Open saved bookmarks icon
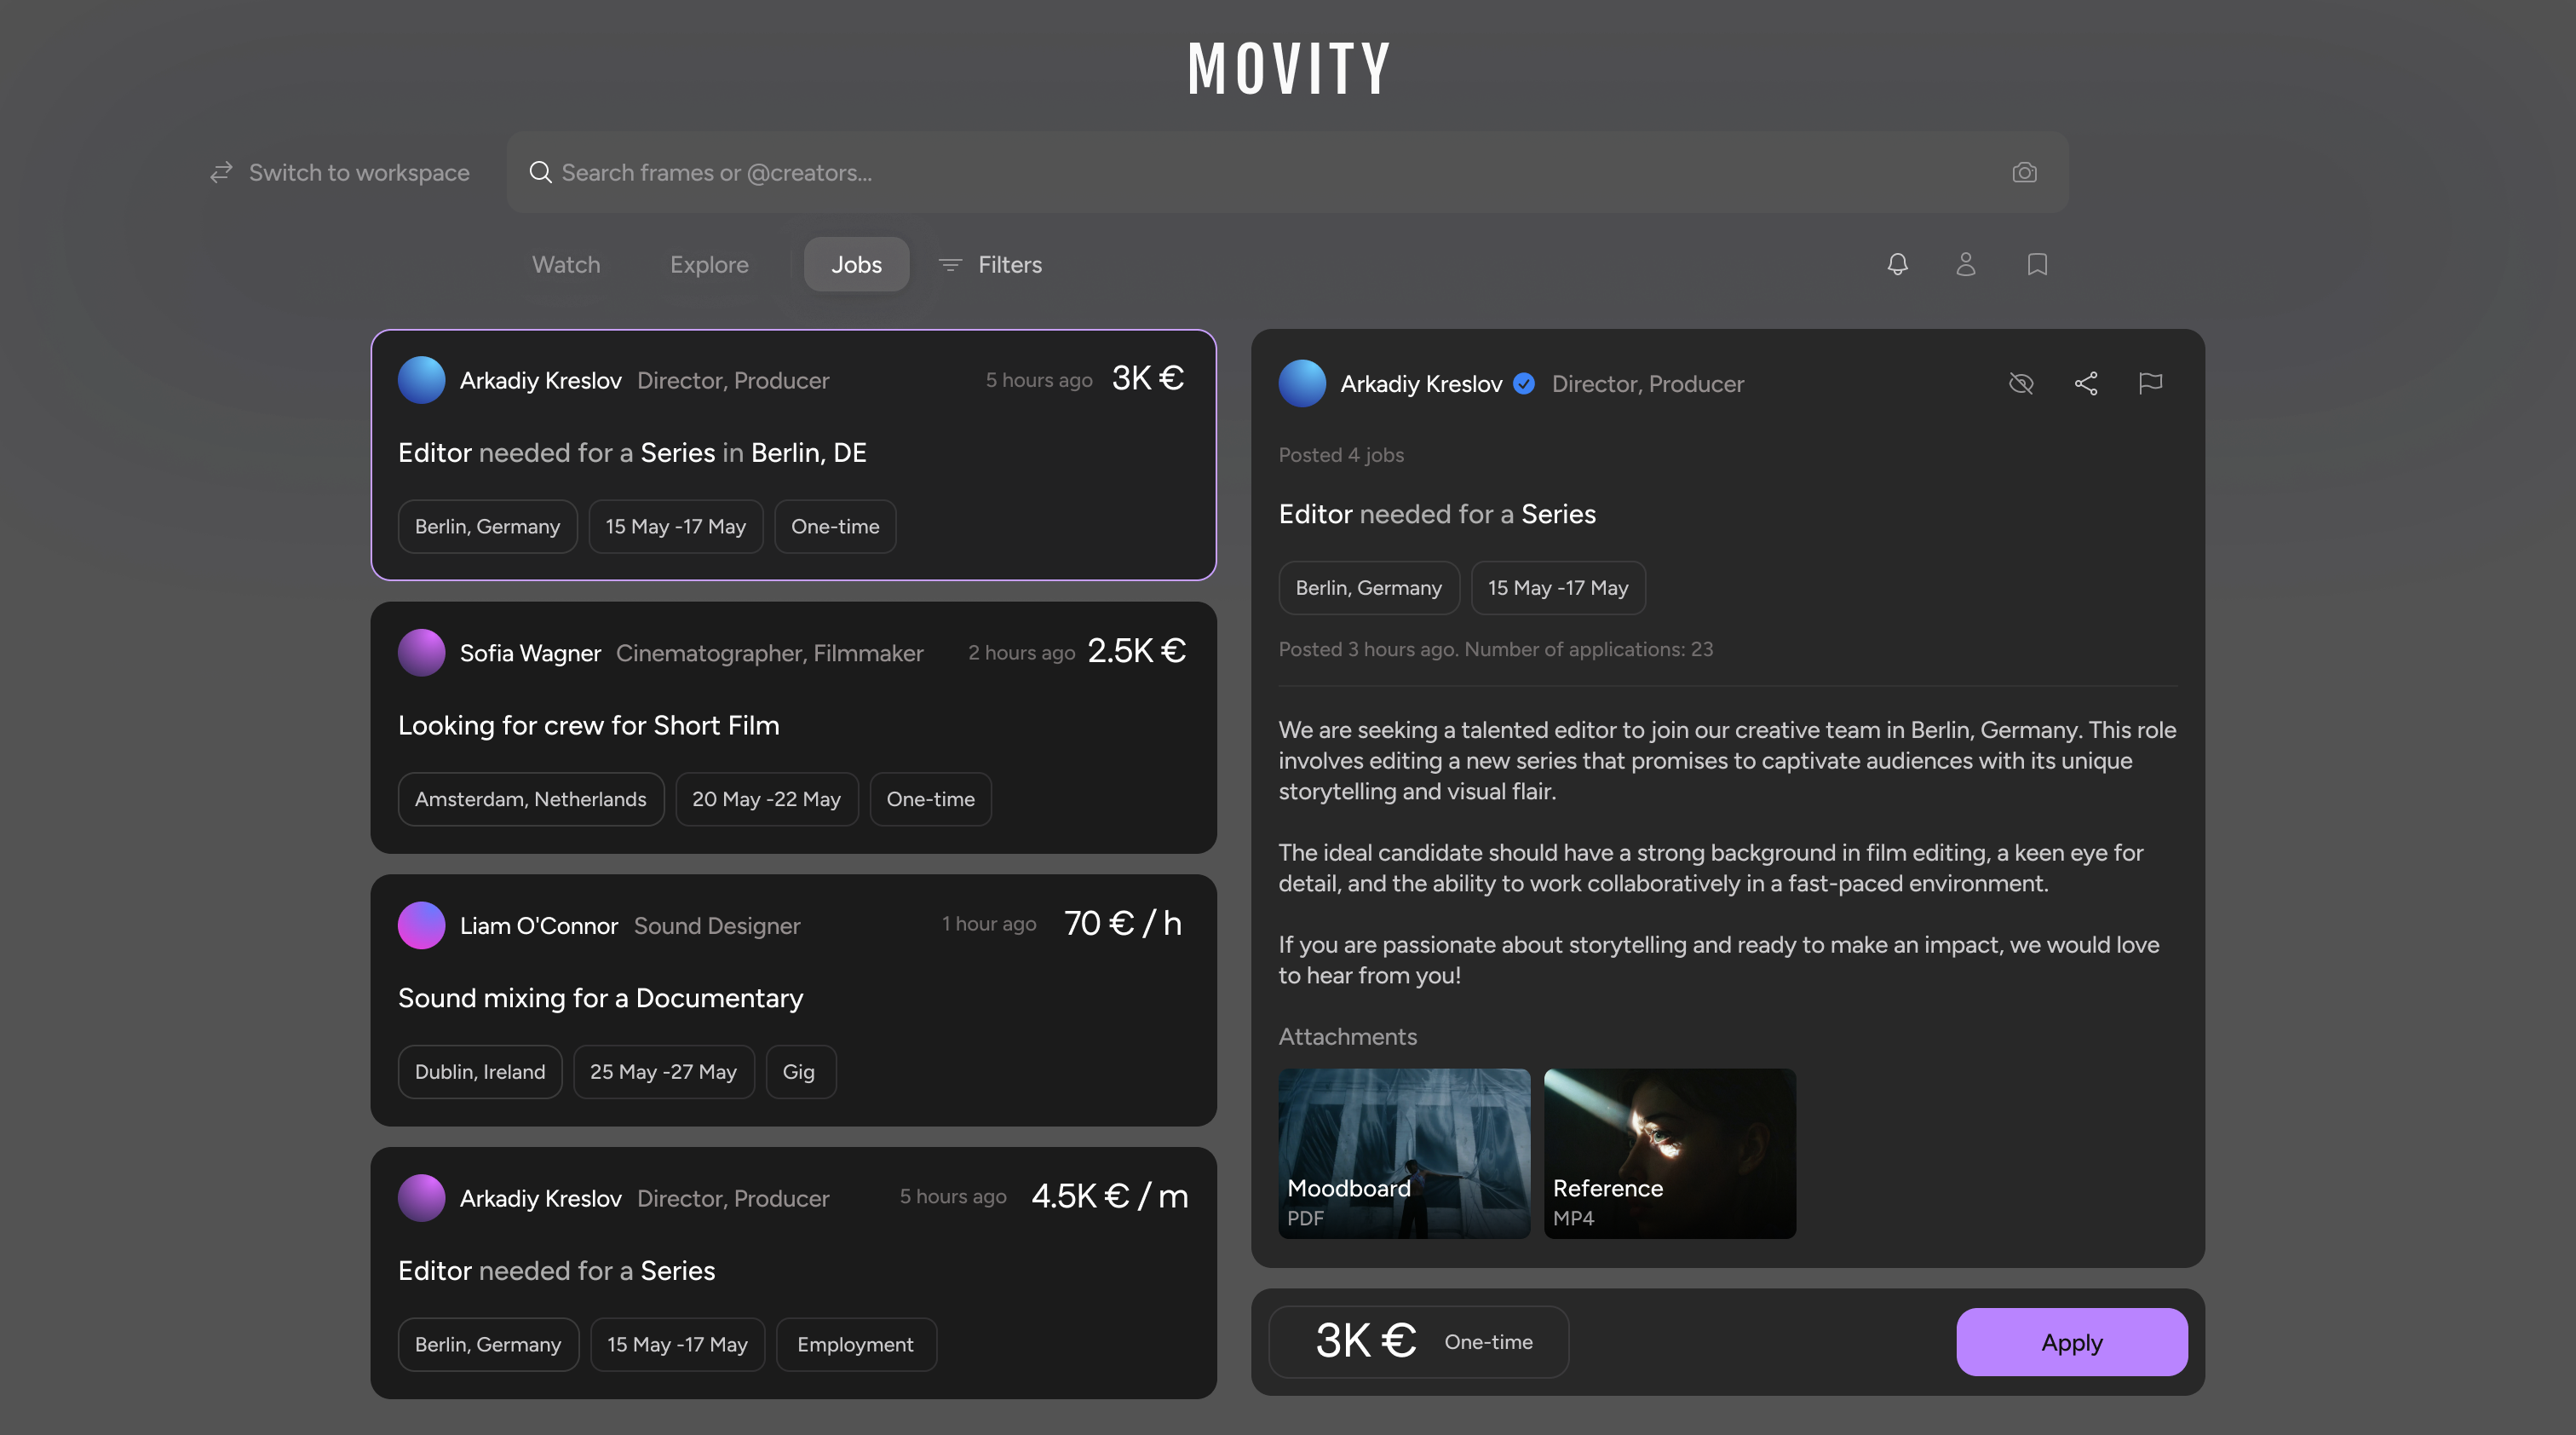The image size is (2576, 1435). 2037,264
